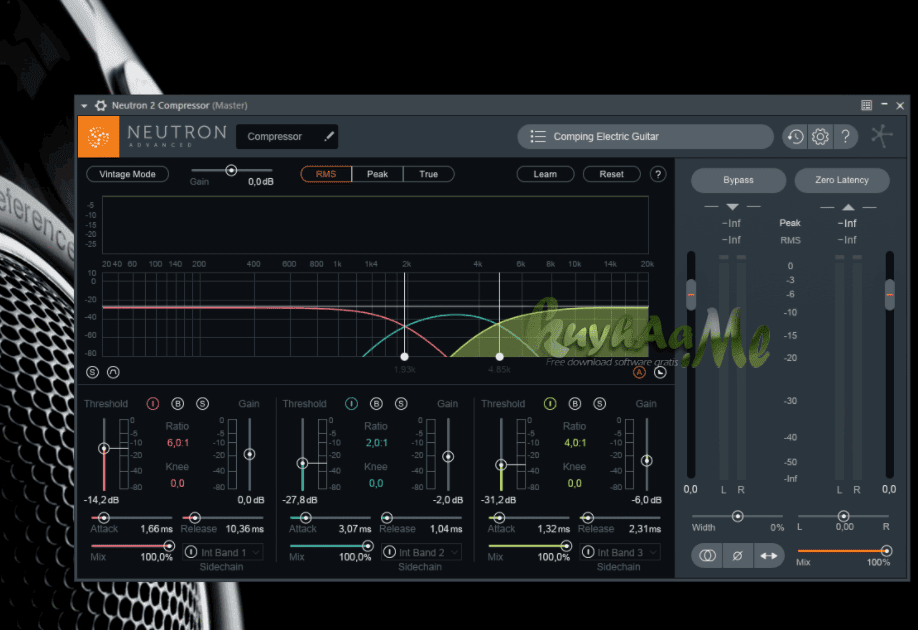This screenshot has height=630, width=918.
Task: Click the plugin title bar gear icon
Action: (101, 105)
